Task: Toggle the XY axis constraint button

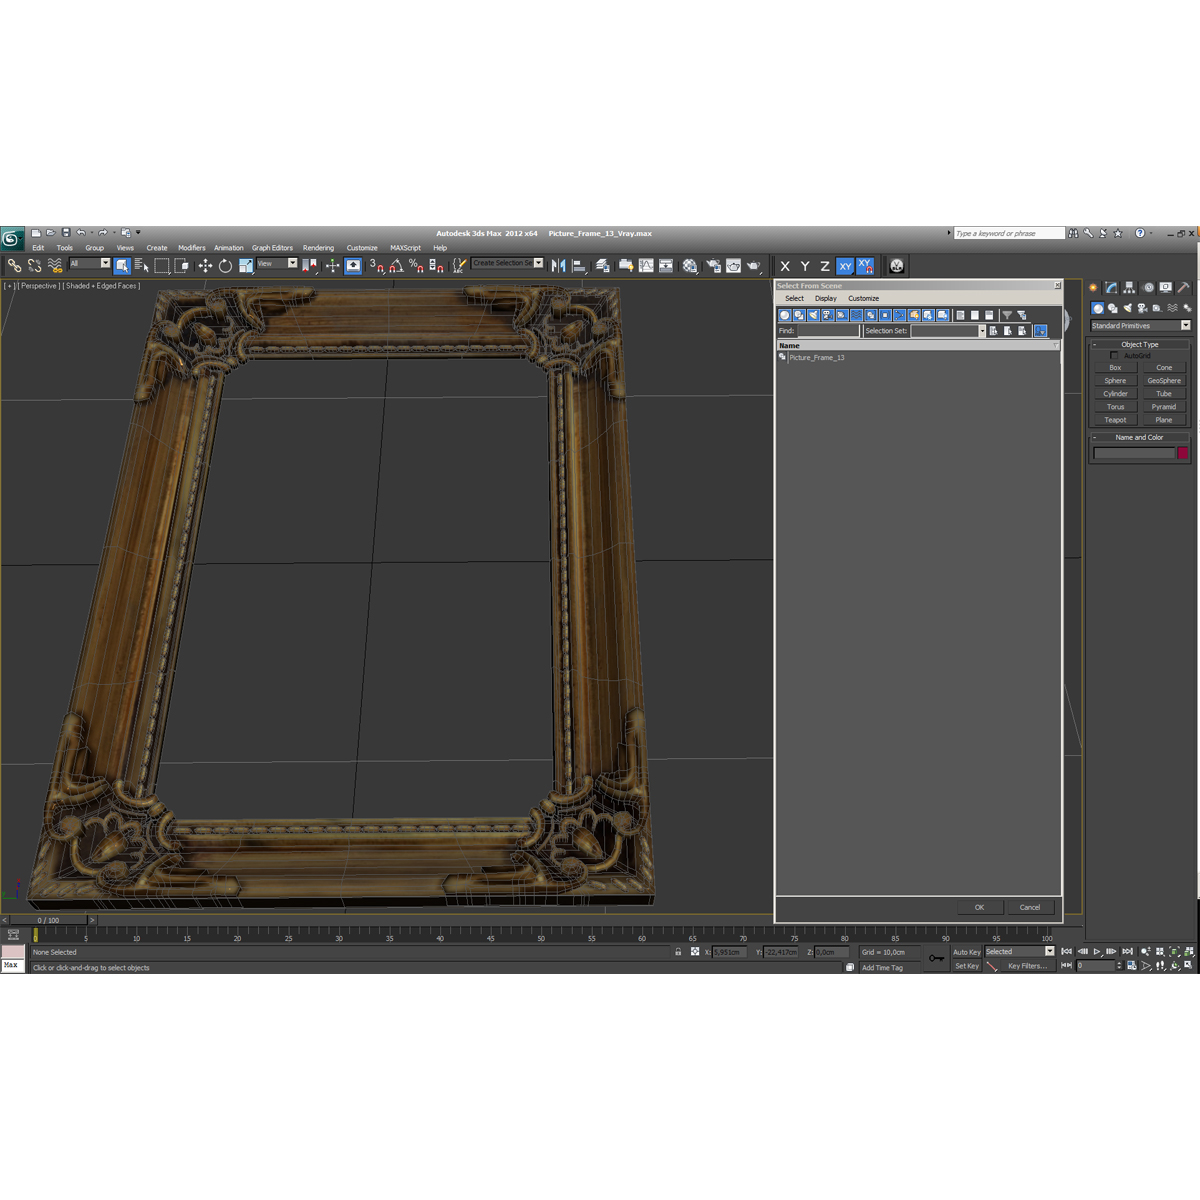Action: point(845,266)
